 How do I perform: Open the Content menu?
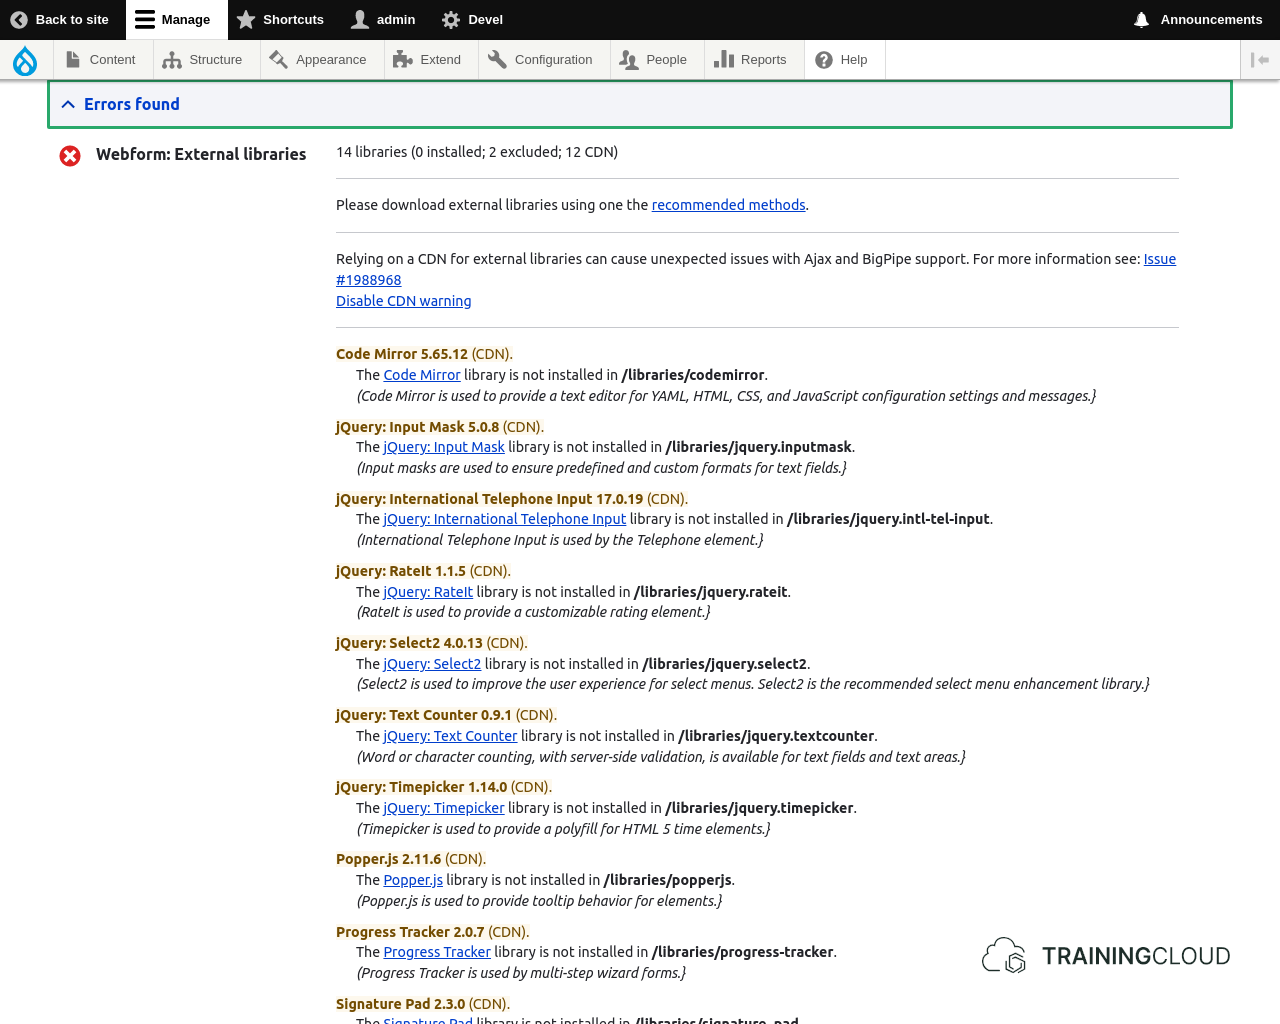coord(101,60)
